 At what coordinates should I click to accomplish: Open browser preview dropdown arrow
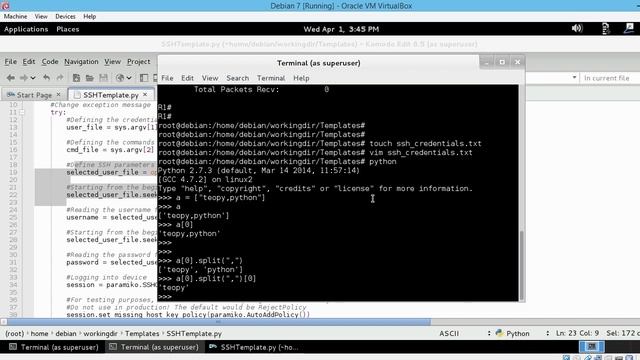pos(129,78)
